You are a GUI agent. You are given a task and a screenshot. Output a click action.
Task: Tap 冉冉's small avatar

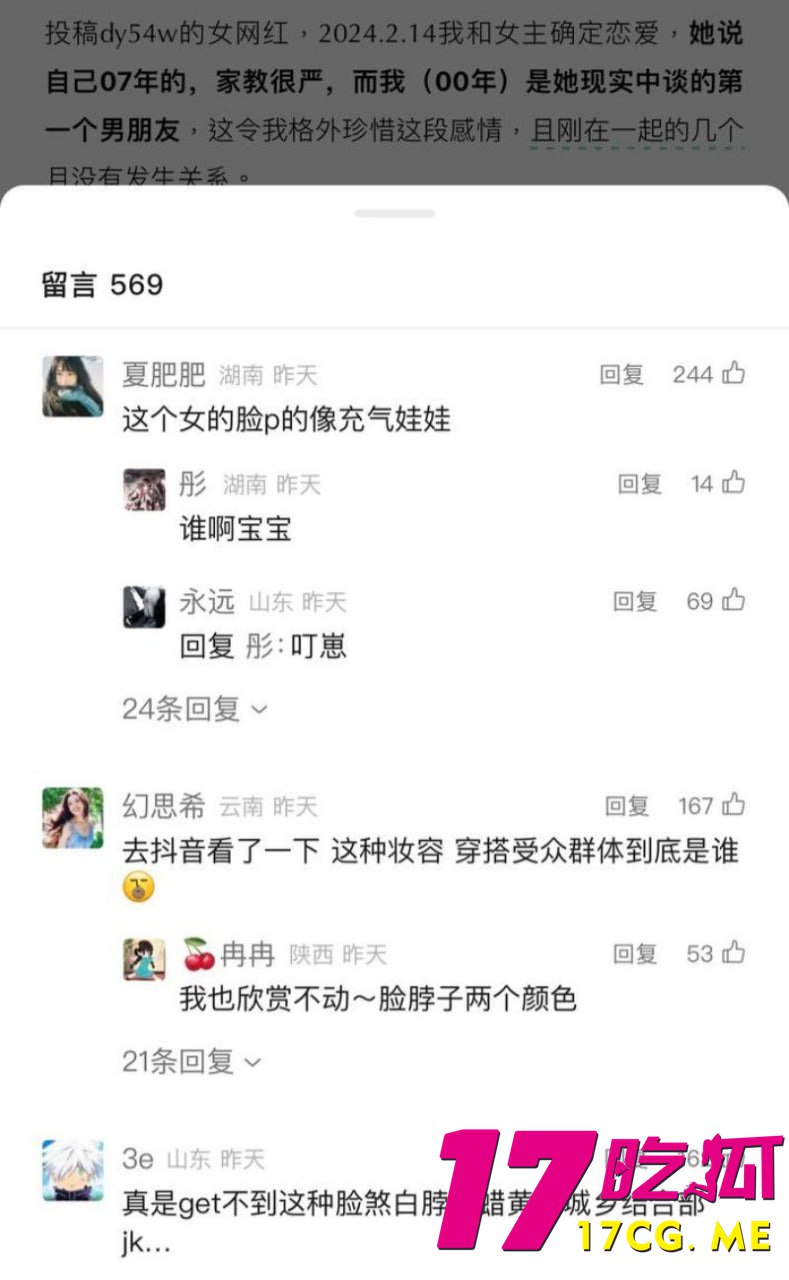click(x=144, y=959)
